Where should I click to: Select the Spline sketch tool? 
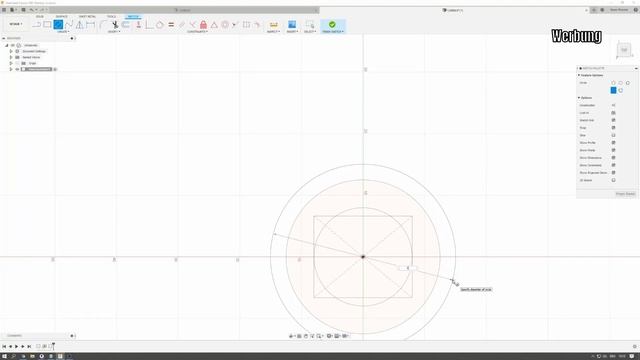[69, 24]
